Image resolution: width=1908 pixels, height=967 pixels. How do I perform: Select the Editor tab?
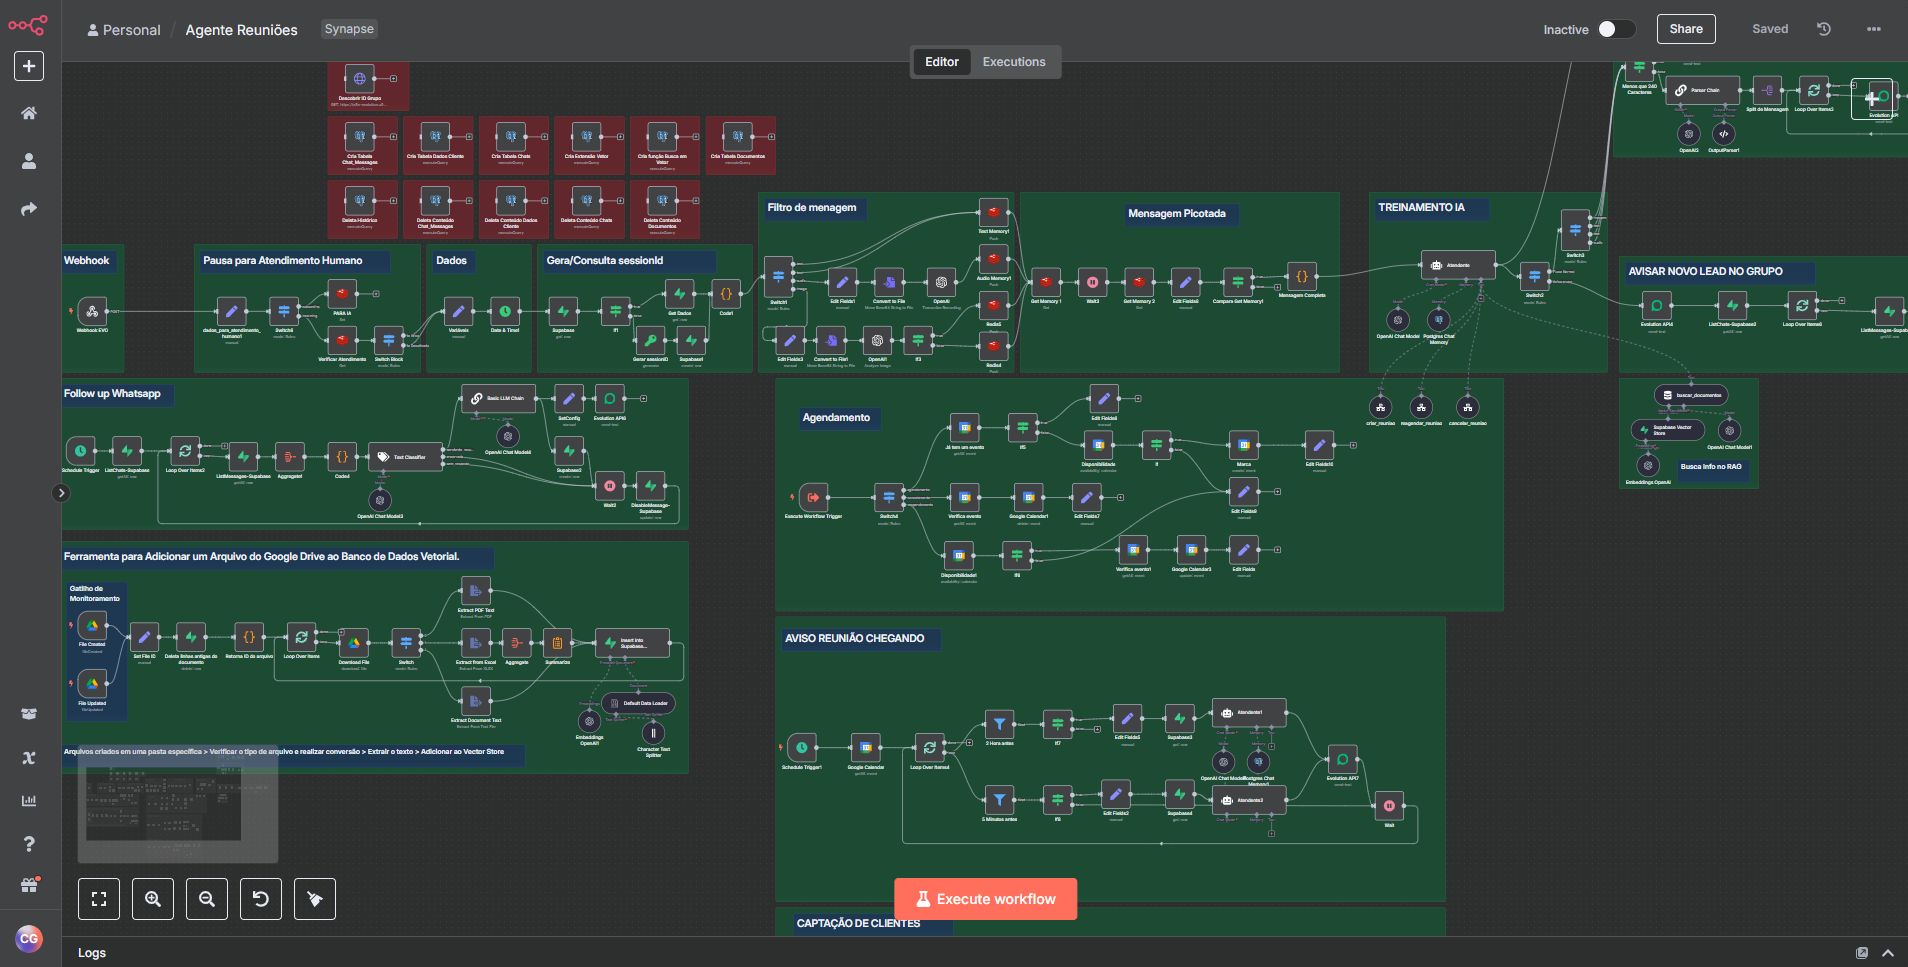[941, 62]
